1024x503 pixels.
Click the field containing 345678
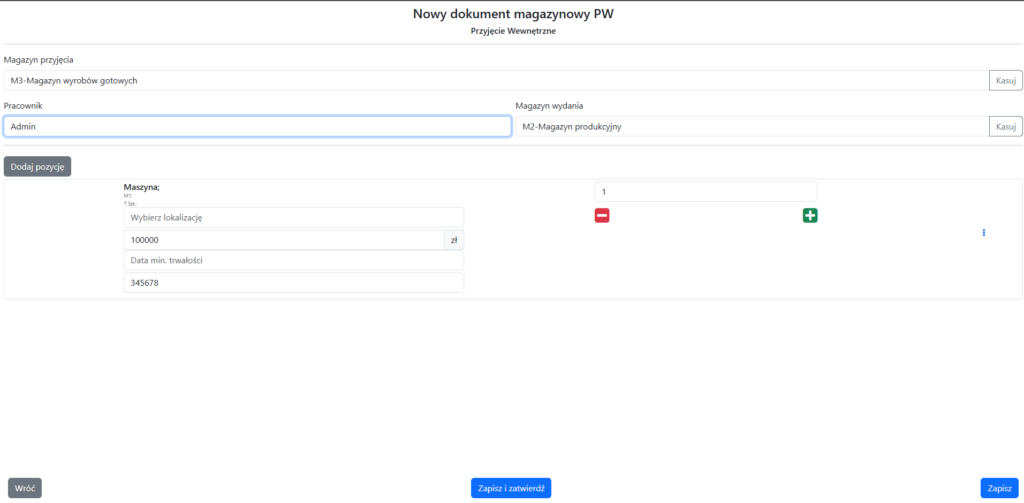293,283
